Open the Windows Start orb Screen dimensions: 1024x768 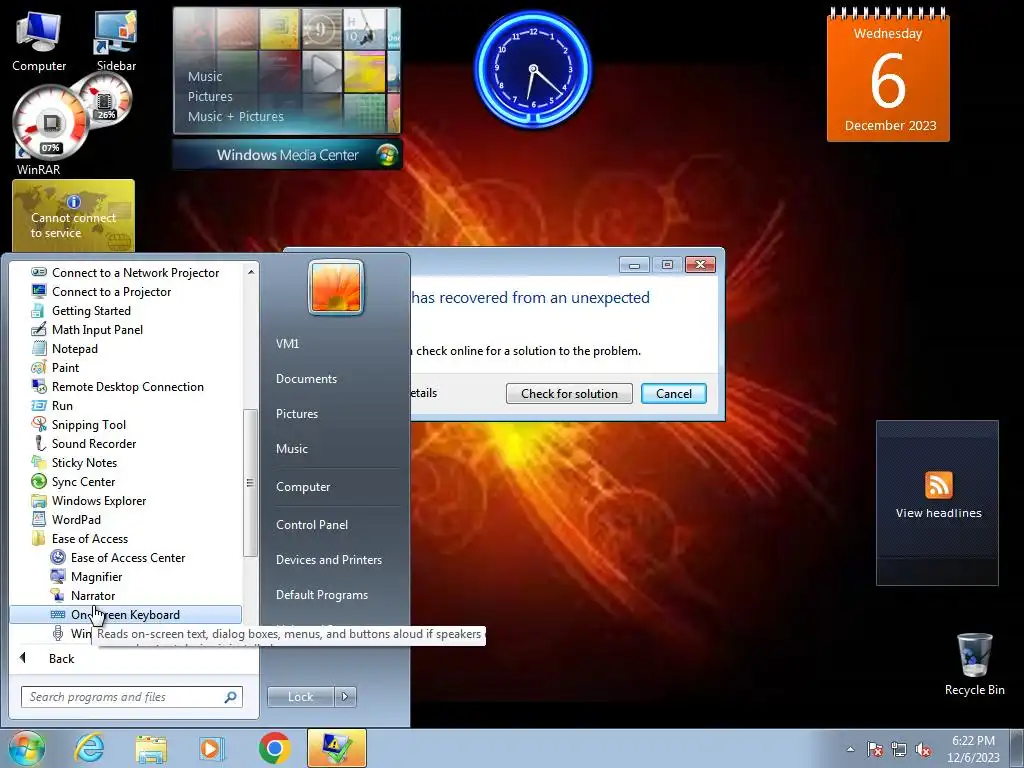(x=26, y=748)
